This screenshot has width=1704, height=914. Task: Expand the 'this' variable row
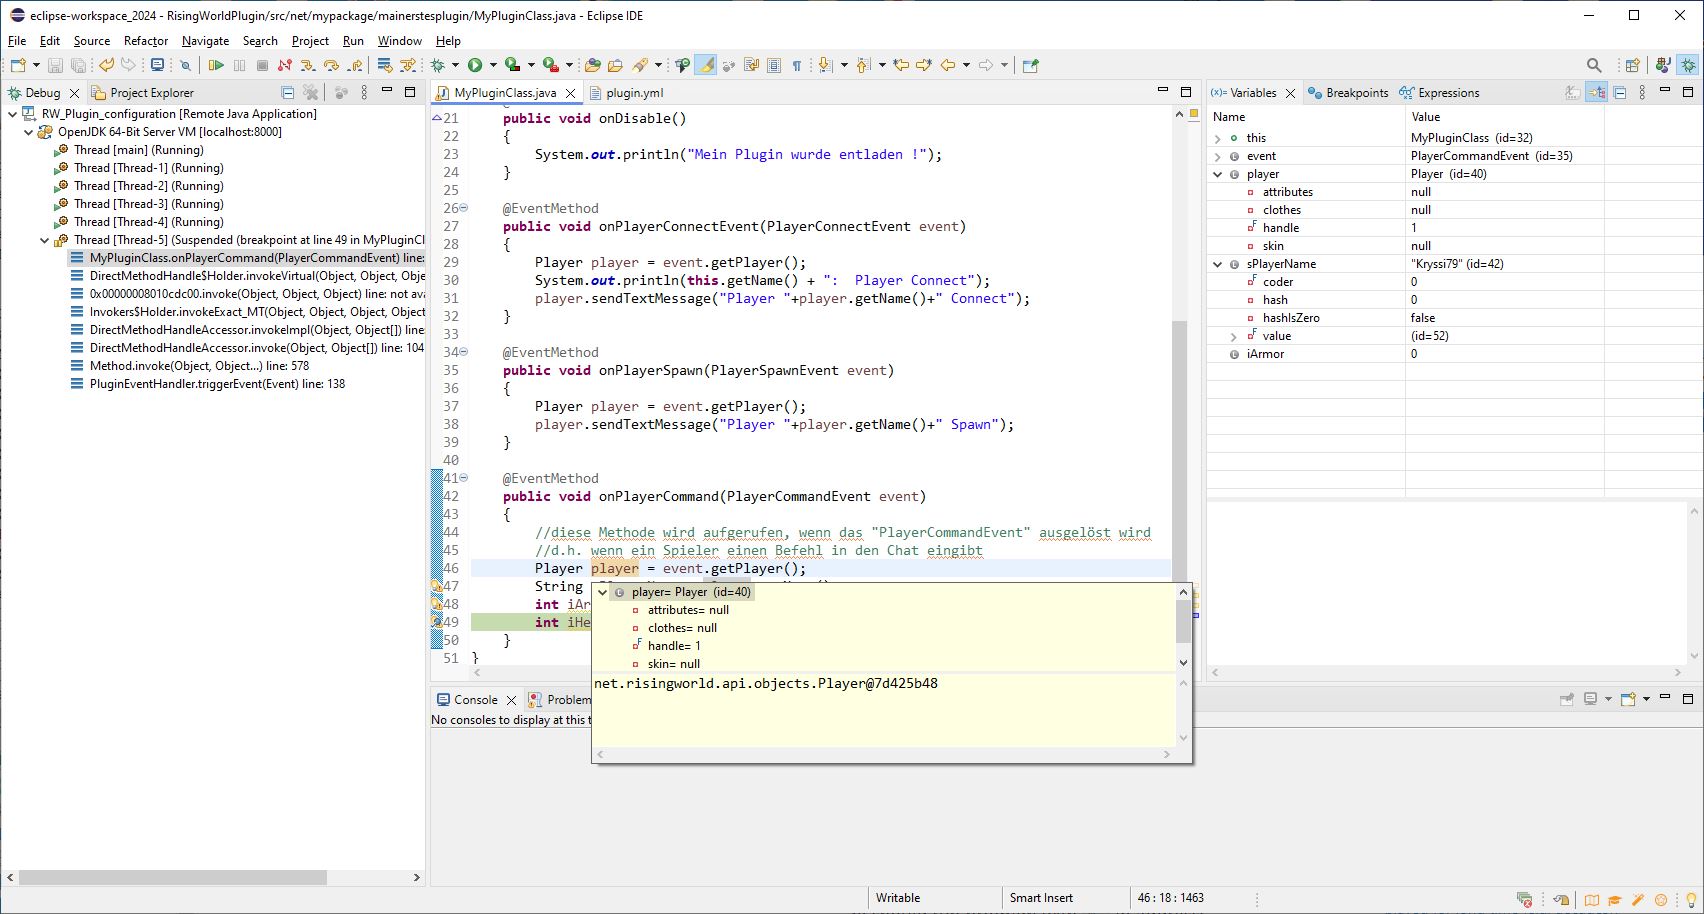pos(1218,138)
